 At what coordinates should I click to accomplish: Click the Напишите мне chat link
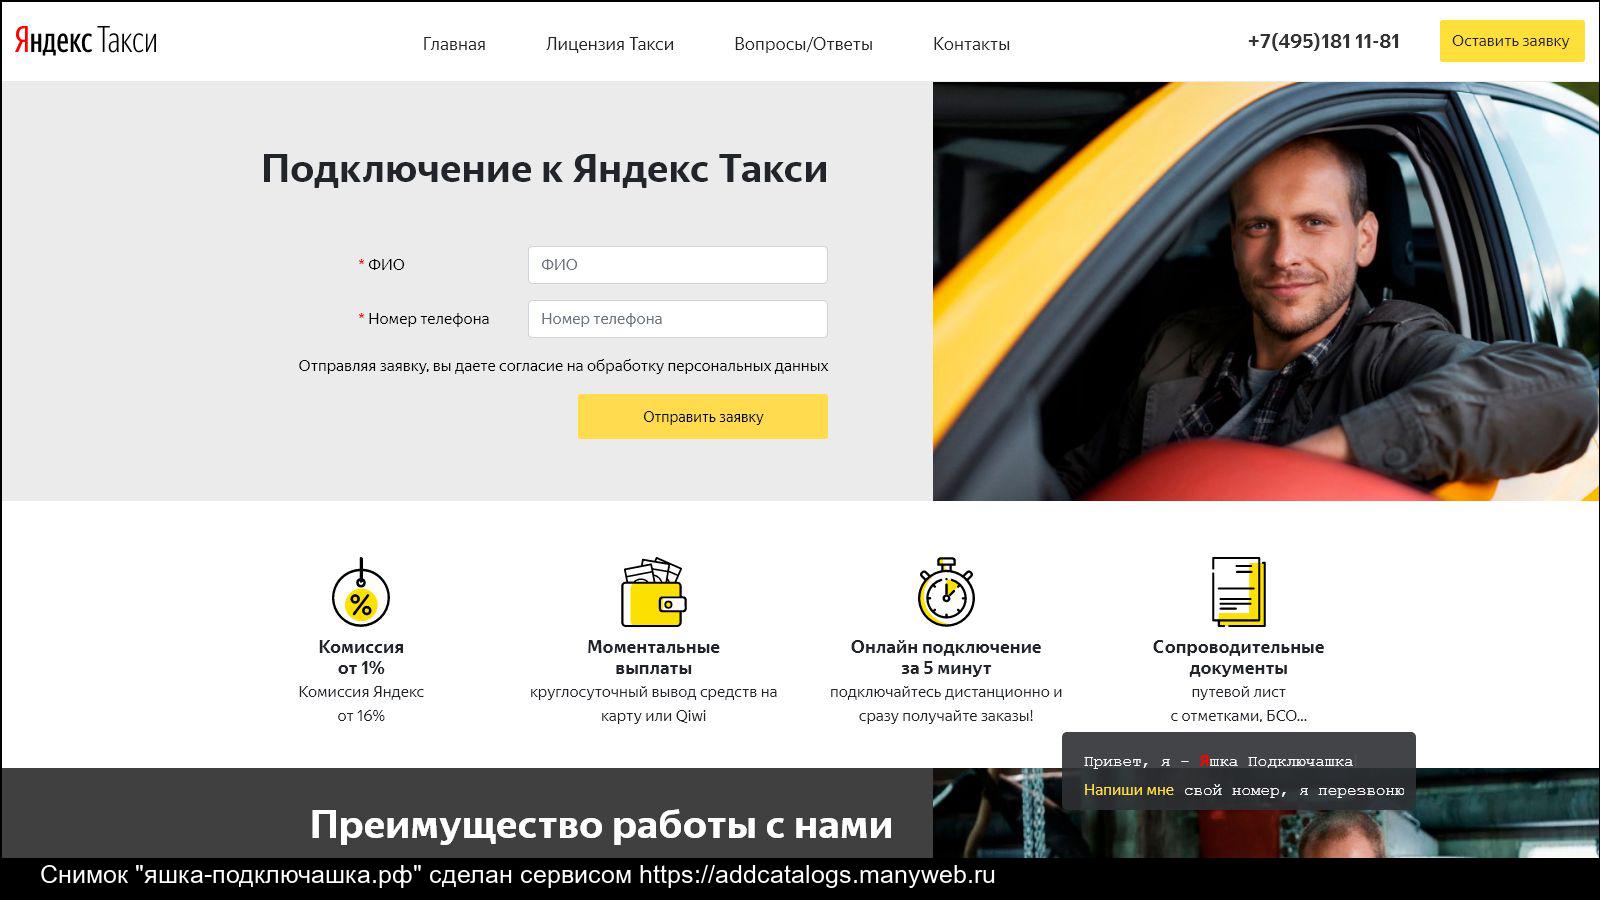1129,790
